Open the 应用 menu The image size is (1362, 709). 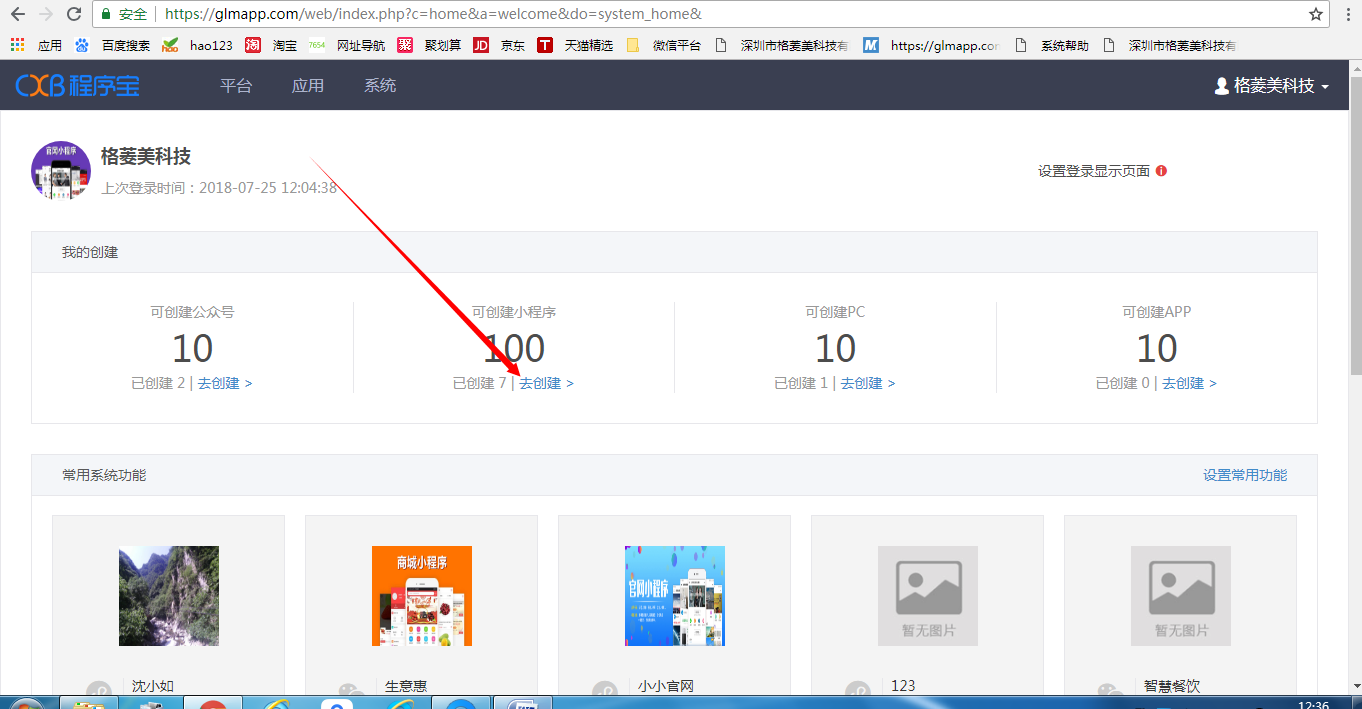pos(308,86)
